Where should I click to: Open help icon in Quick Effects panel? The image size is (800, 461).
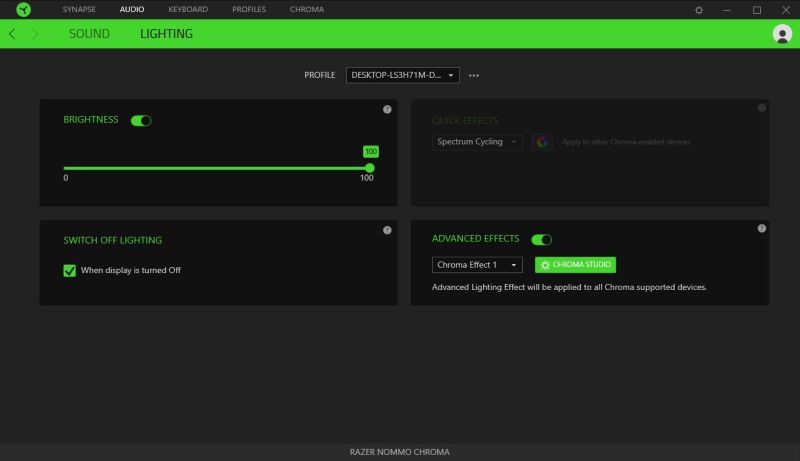pos(762,108)
